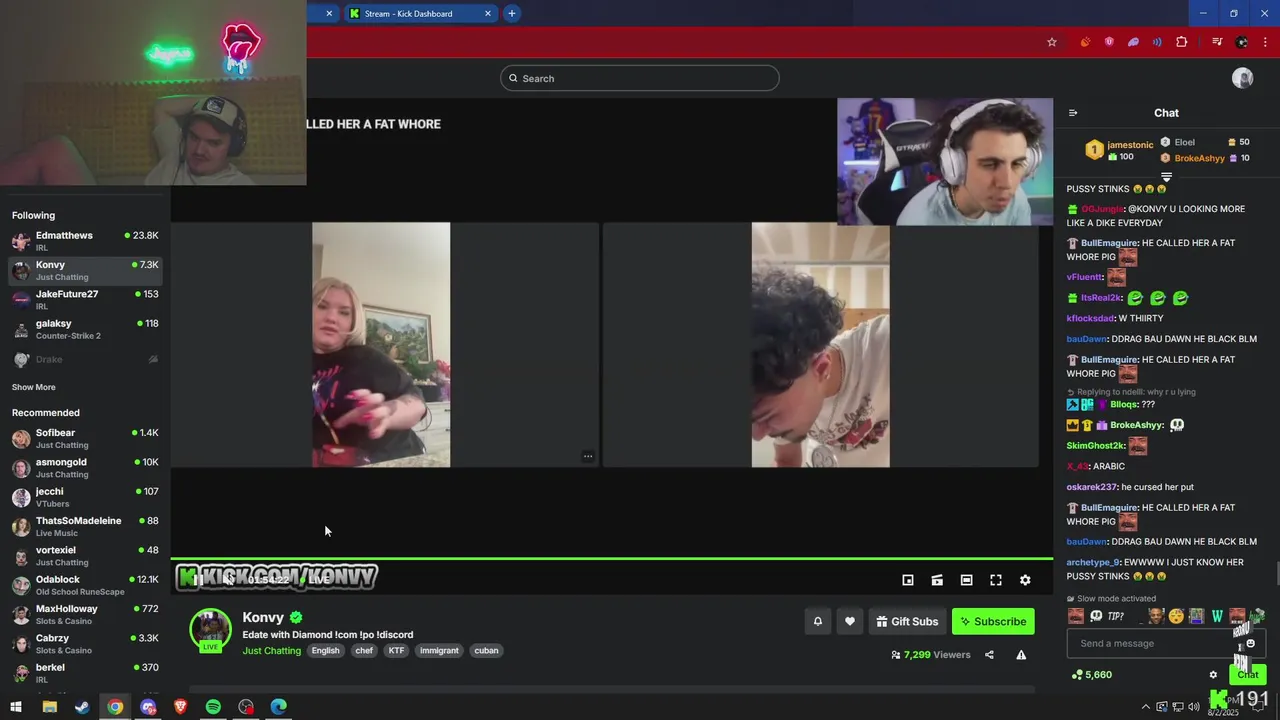The width and height of the screenshot is (1280, 720).
Task: Open chat settings gear icon
Action: click(x=1213, y=675)
